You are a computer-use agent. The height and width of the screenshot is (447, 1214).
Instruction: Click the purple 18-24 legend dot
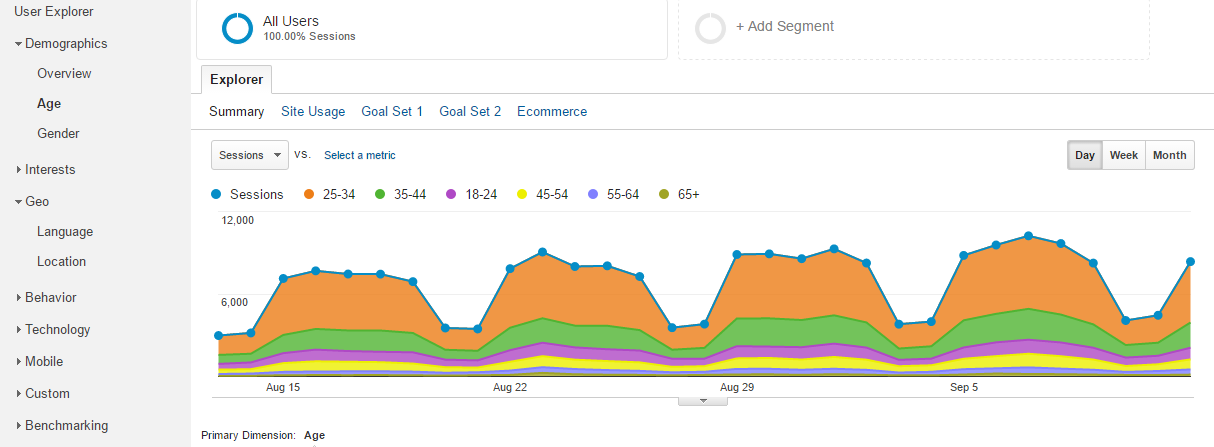tap(451, 194)
